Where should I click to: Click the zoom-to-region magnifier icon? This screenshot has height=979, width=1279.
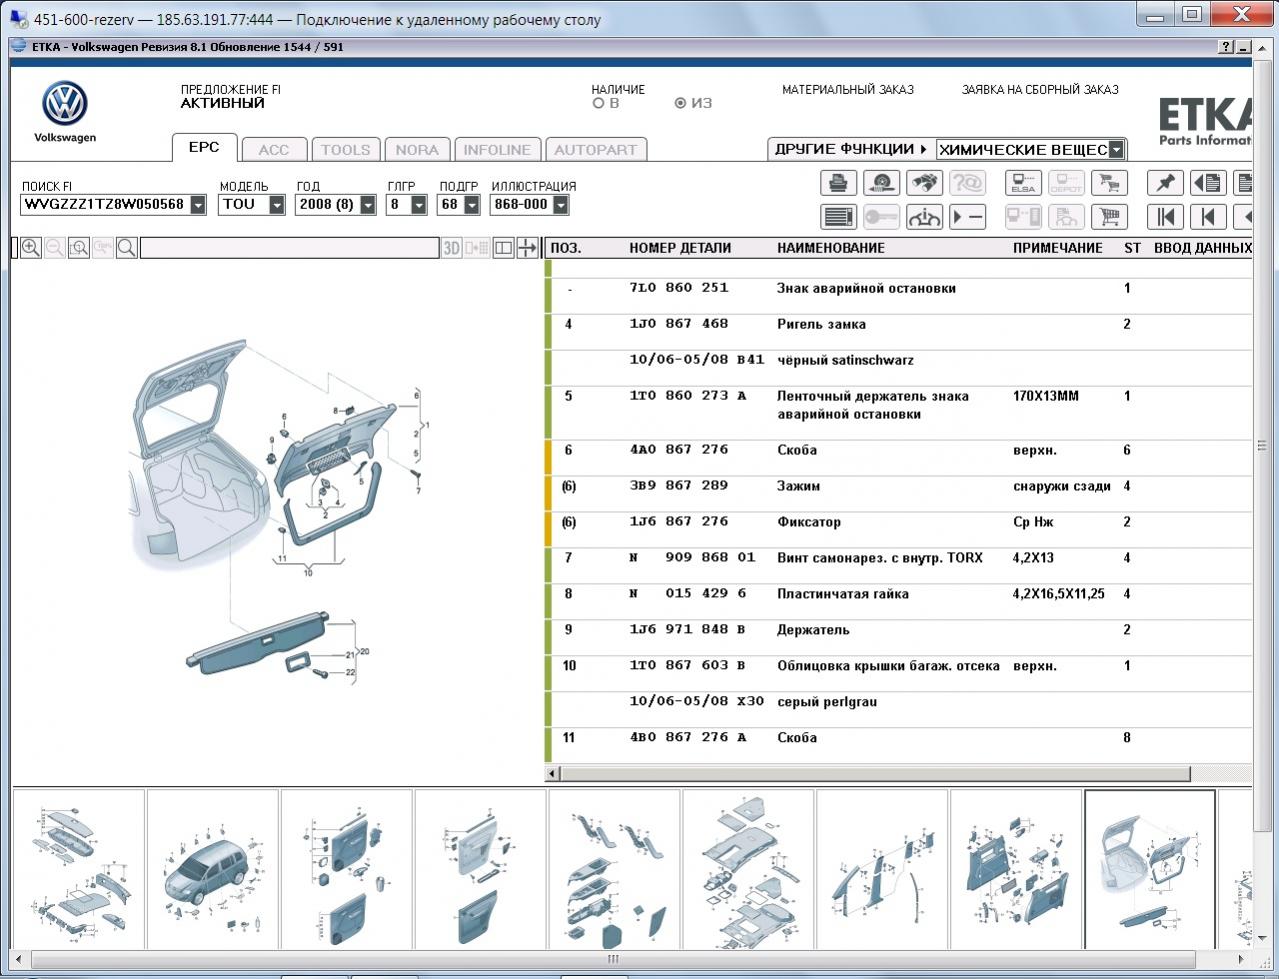(79, 248)
